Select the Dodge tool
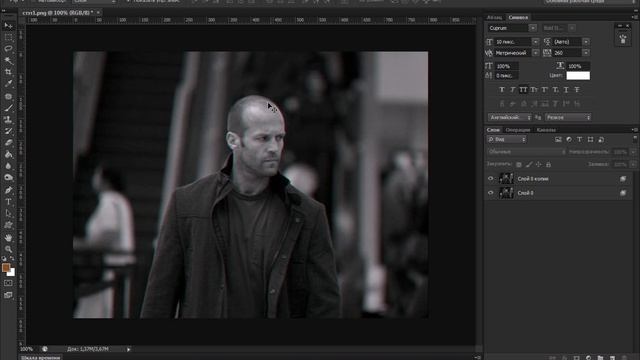 8,178
